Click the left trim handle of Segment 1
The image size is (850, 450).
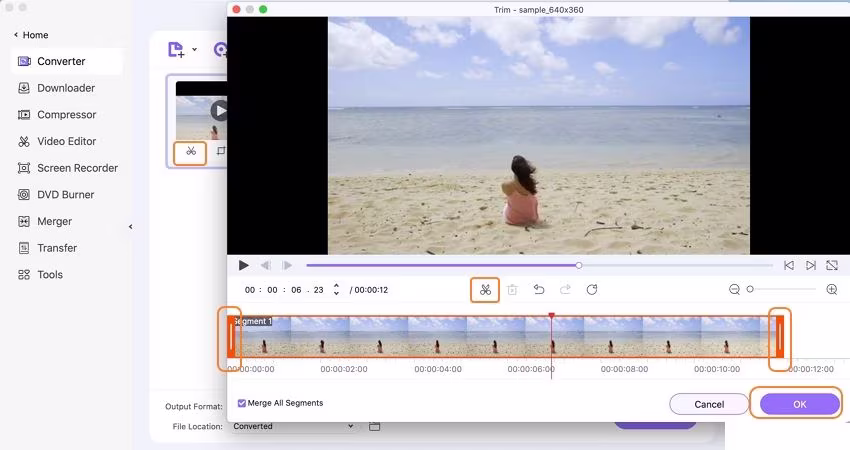pos(231,337)
